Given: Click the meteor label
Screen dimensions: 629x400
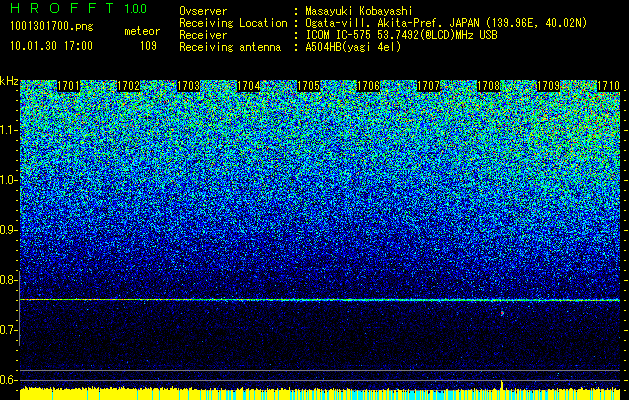Looking at the screenshot, I should 142,31.
